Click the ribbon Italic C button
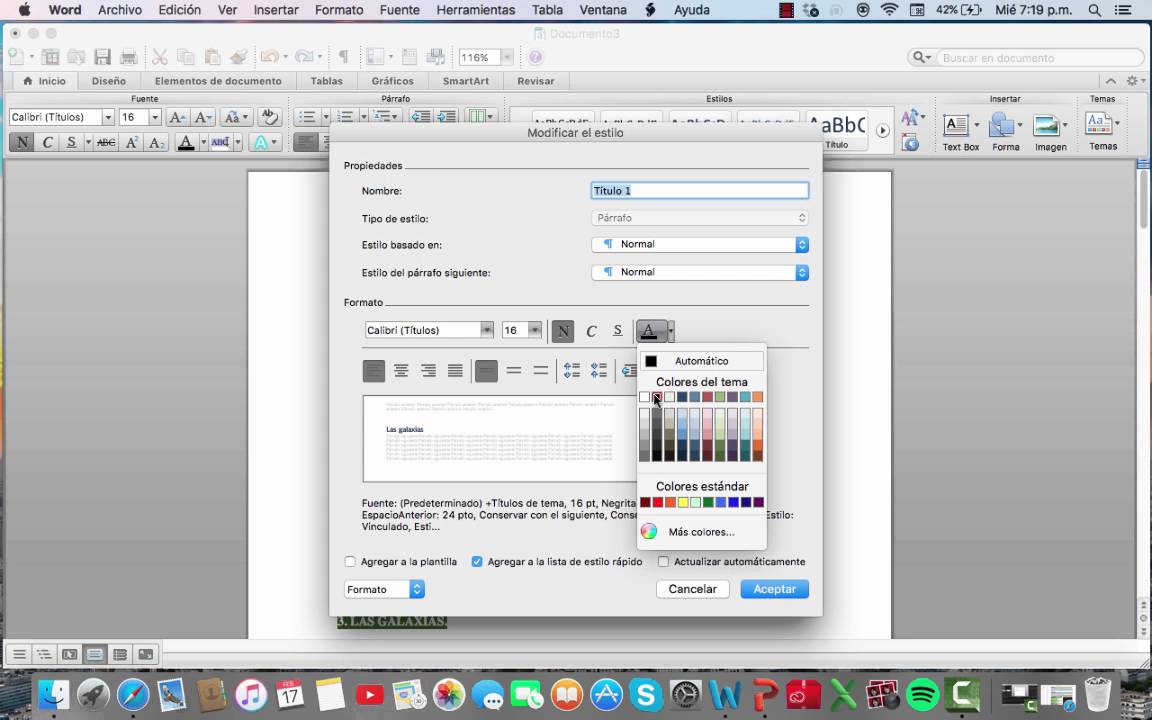This screenshot has height=720, width=1152. (x=47, y=142)
